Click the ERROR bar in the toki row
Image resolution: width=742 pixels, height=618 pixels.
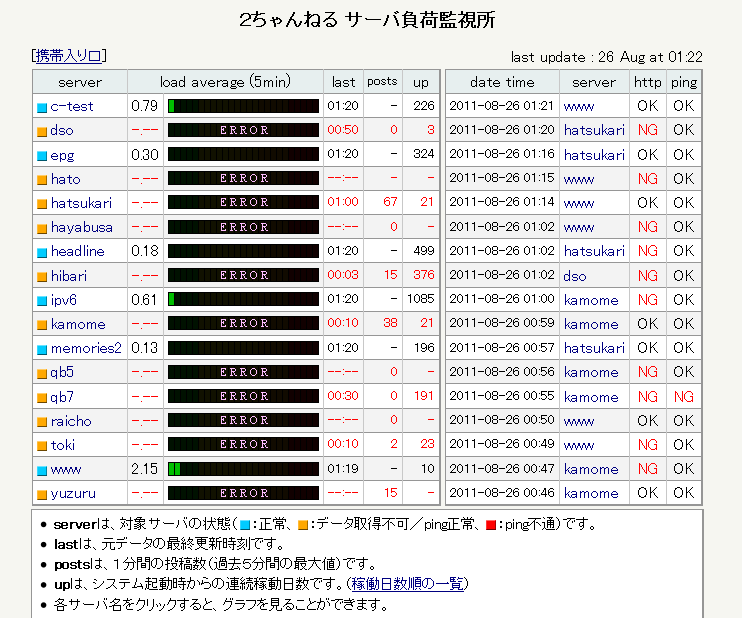[x=243, y=444]
